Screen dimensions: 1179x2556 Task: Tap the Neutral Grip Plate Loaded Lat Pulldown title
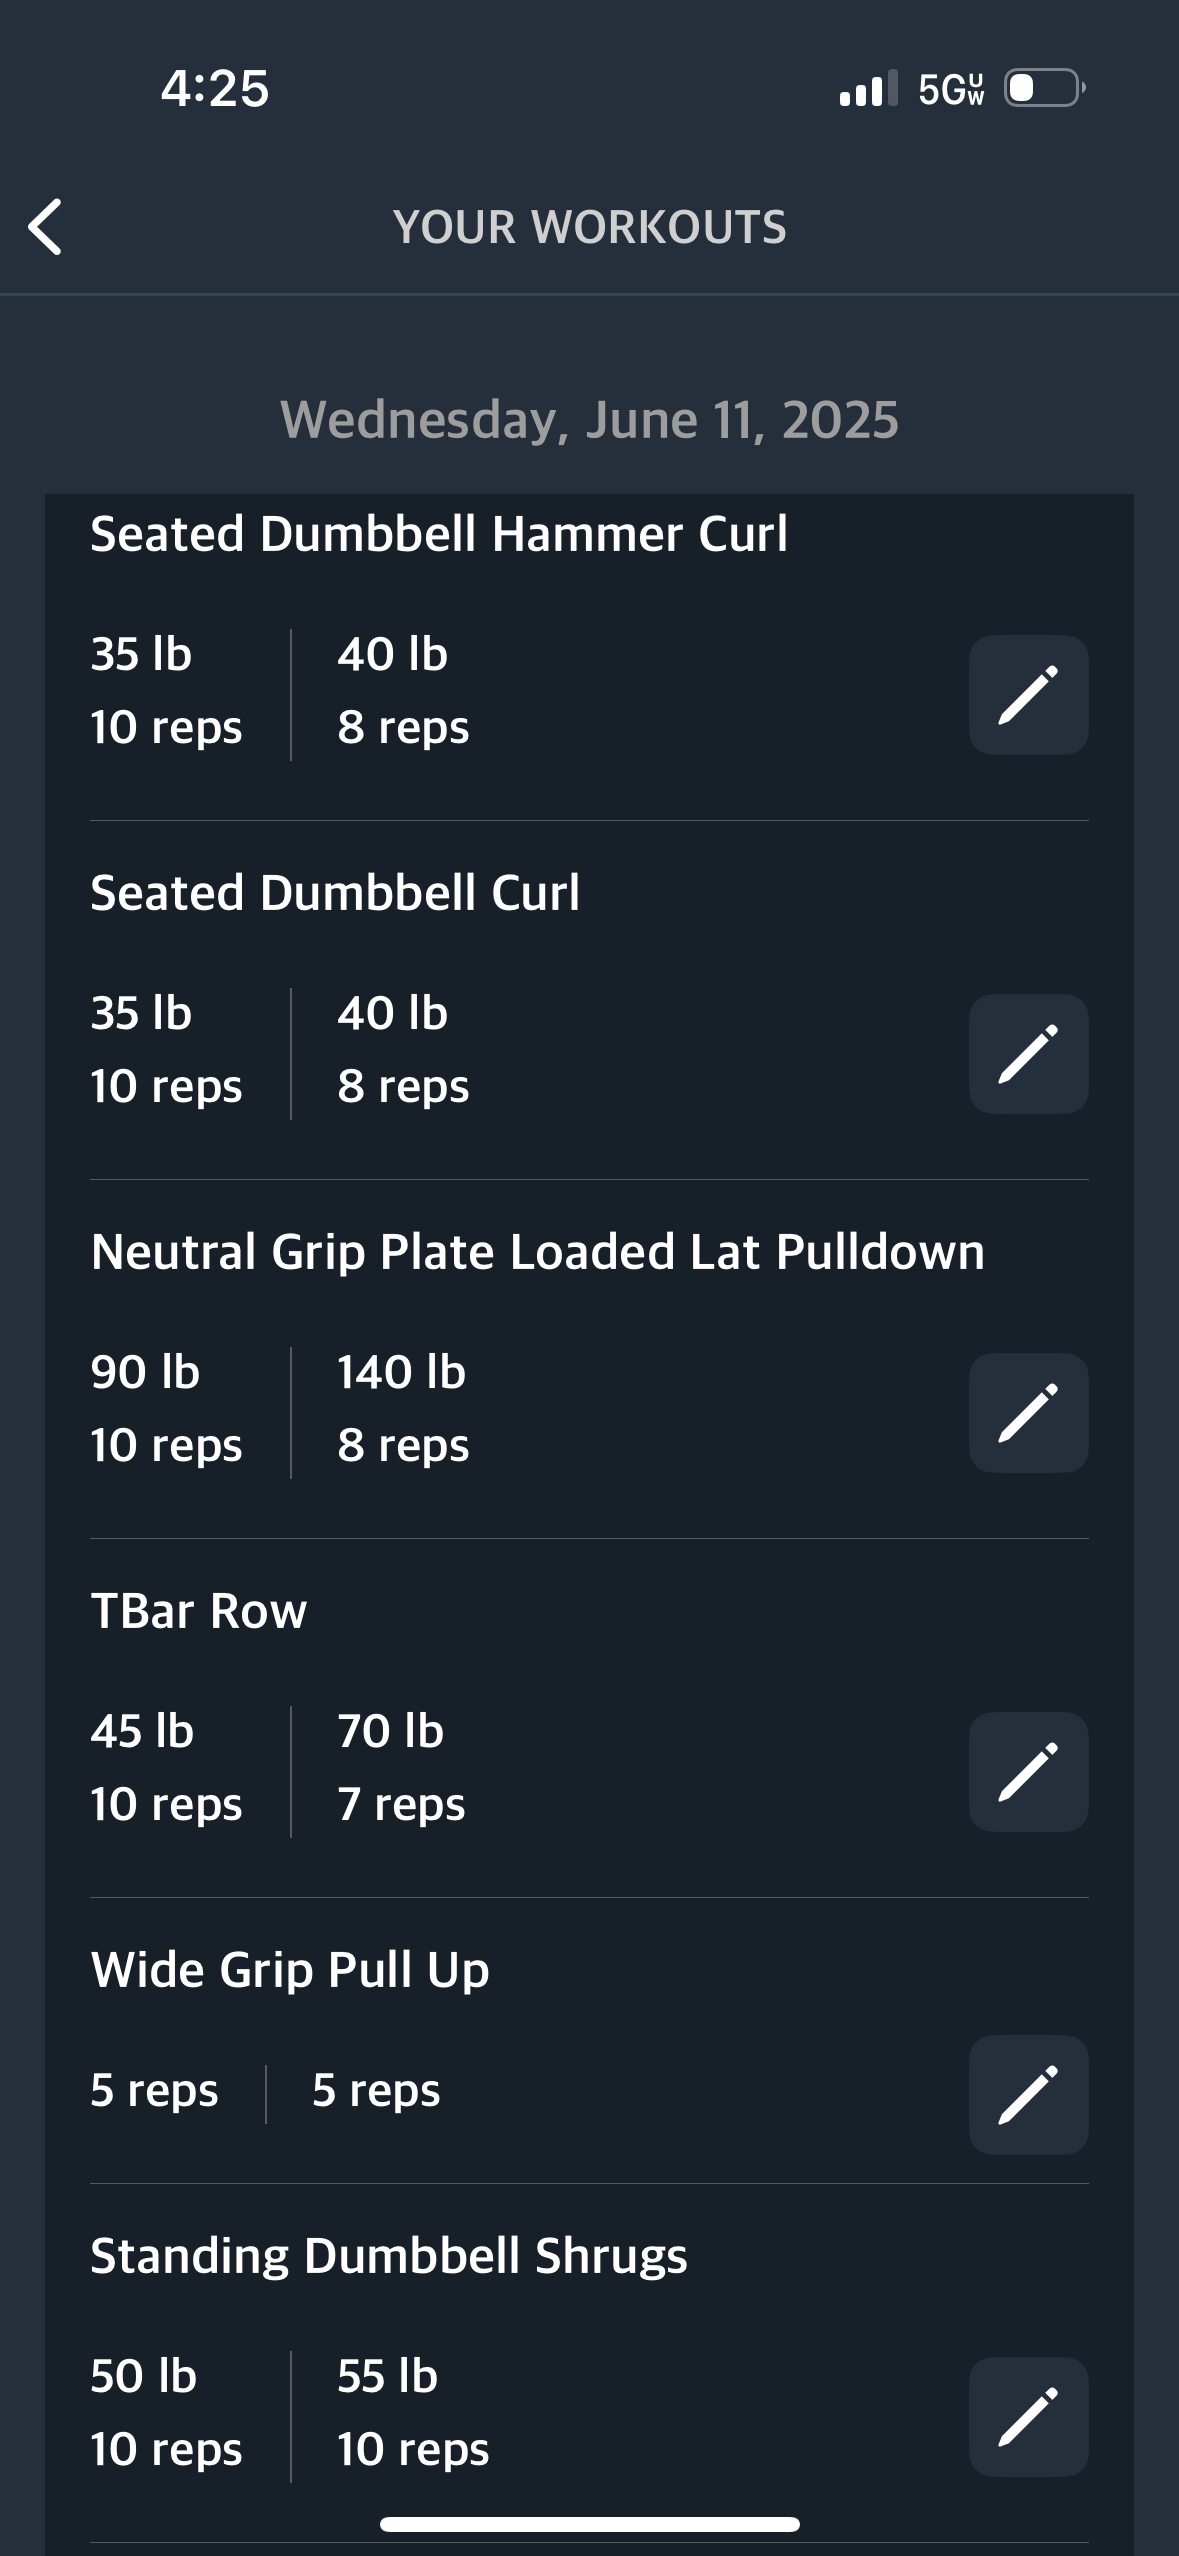(x=537, y=1252)
